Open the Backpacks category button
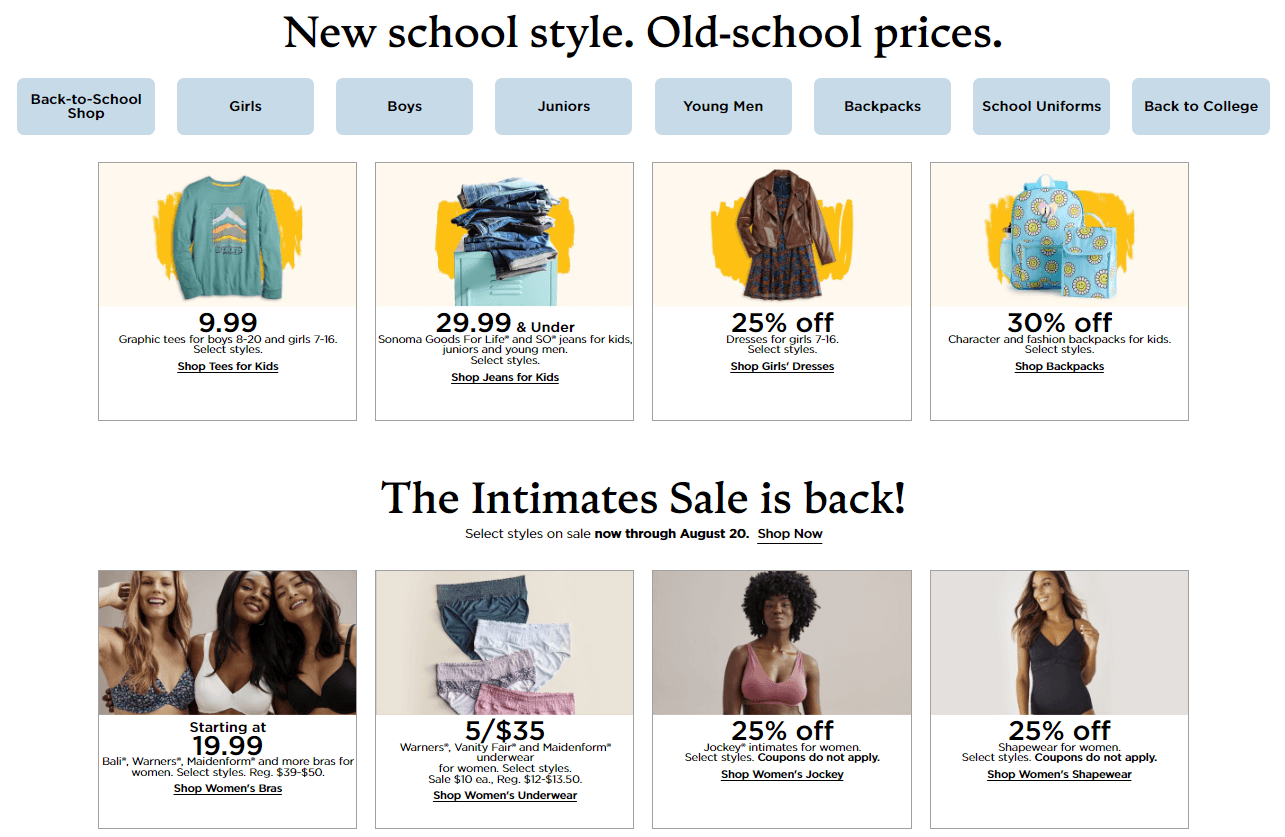The image size is (1285, 837). (882, 106)
